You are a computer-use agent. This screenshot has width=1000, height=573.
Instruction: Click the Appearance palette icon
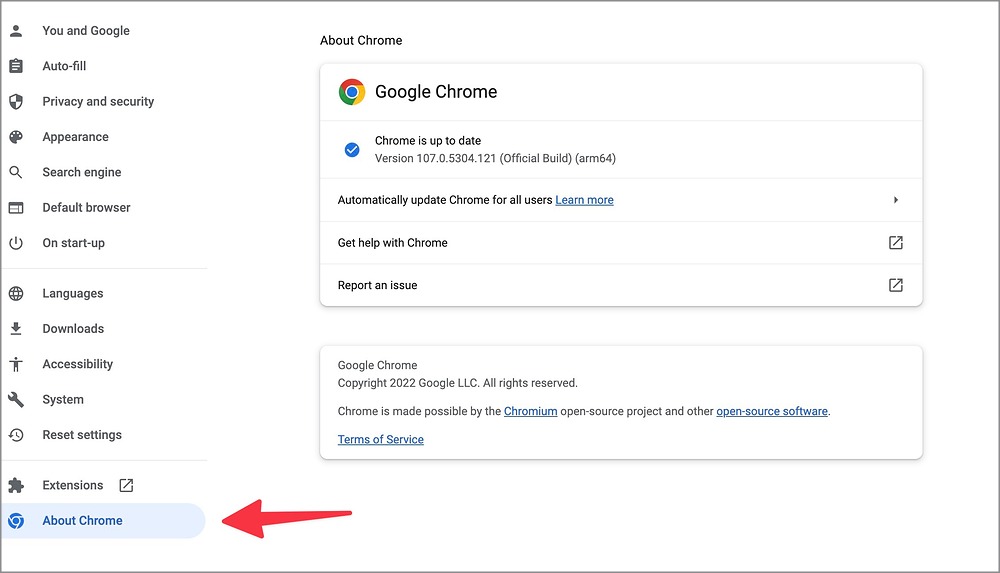click(16, 137)
